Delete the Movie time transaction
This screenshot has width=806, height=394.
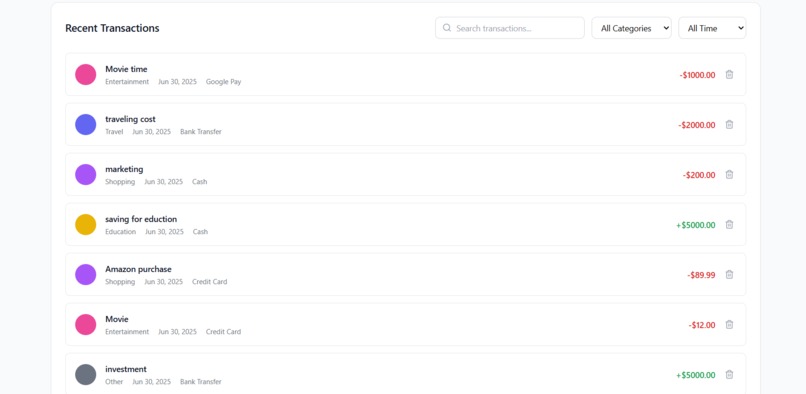click(x=729, y=75)
